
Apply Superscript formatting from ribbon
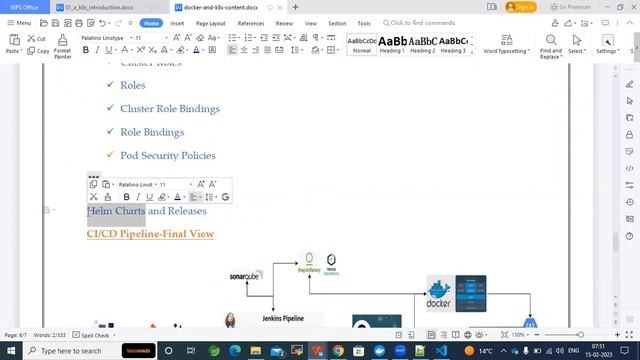pos(141,50)
